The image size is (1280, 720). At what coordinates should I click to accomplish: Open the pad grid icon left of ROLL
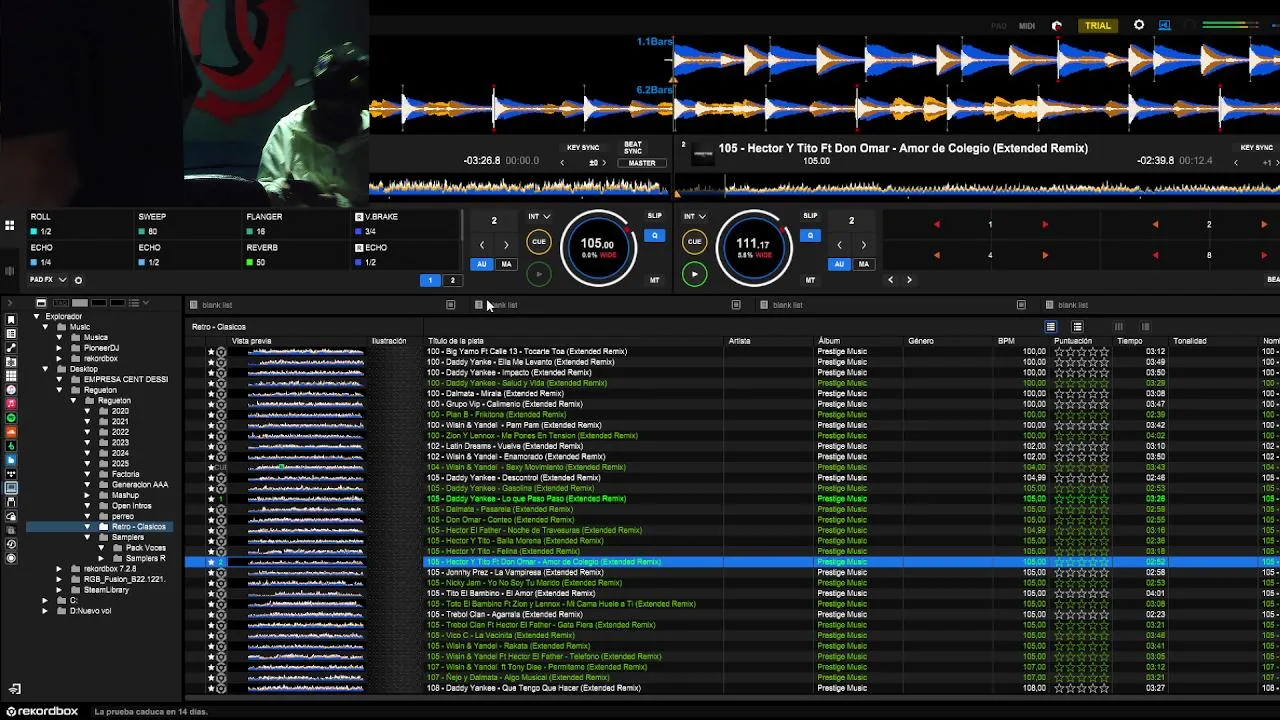[x=9, y=226]
